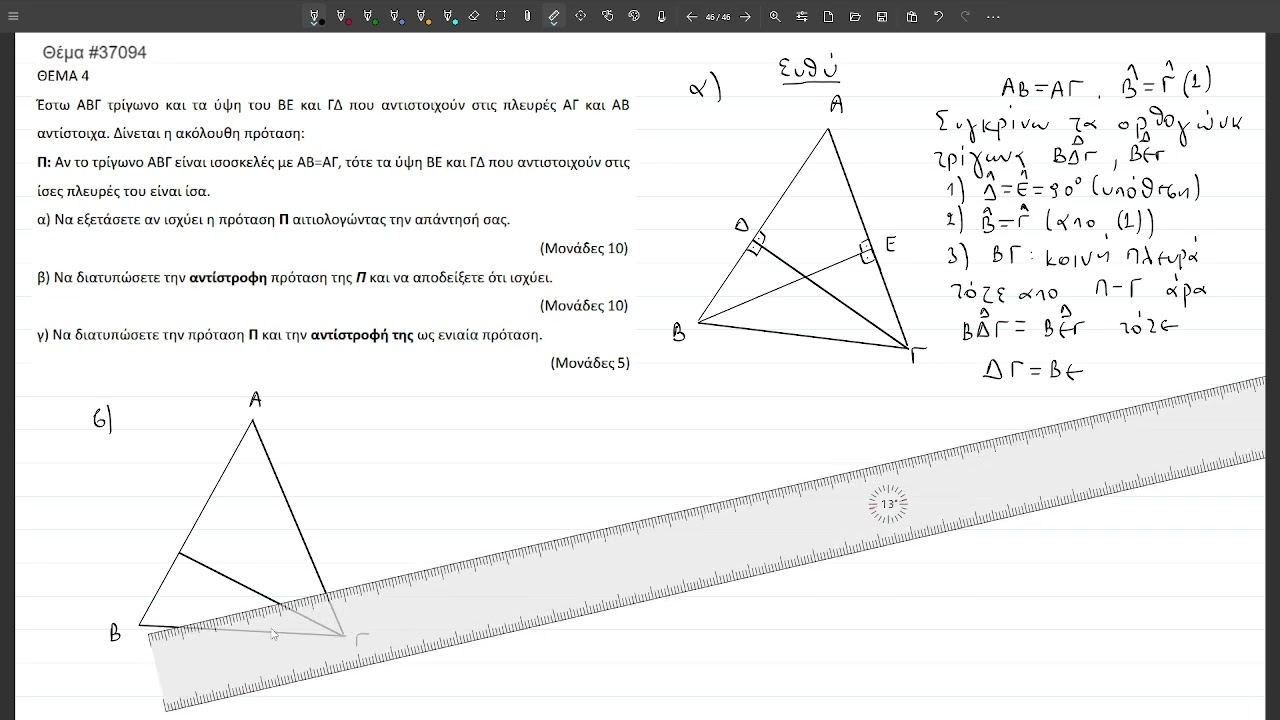Screen dimensions: 1280x720
Task: Toggle touch drawing hand icon
Action: pyautogui.click(x=608, y=16)
